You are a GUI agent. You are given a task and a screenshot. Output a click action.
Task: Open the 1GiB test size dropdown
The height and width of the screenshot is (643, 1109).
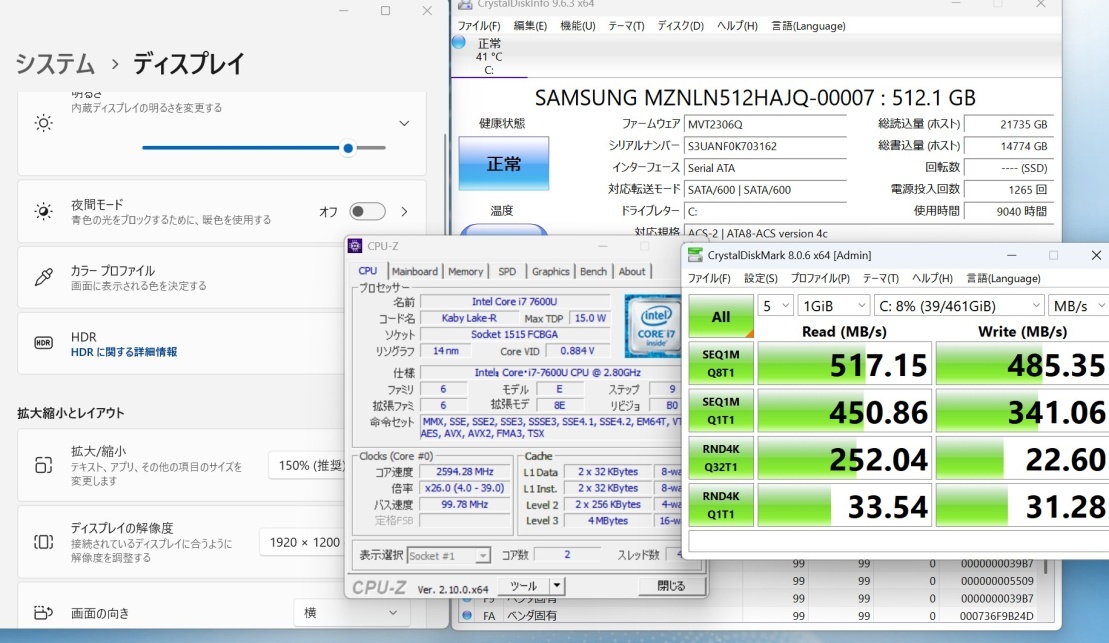[x=832, y=305]
